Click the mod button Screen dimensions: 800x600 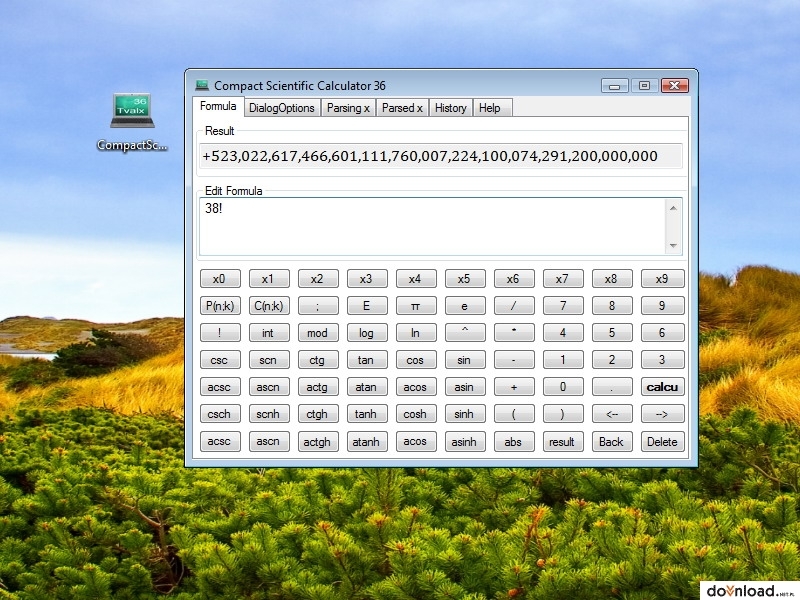click(x=318, y=333)
